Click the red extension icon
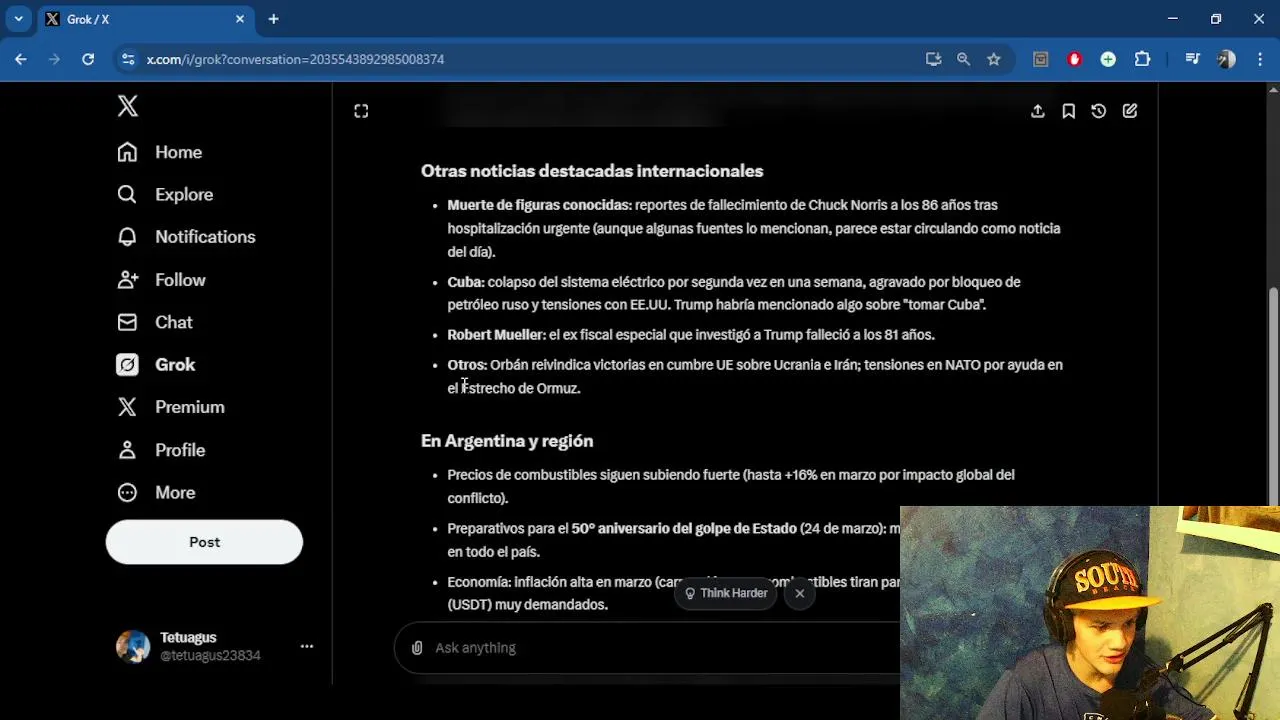 [1075, 59]
